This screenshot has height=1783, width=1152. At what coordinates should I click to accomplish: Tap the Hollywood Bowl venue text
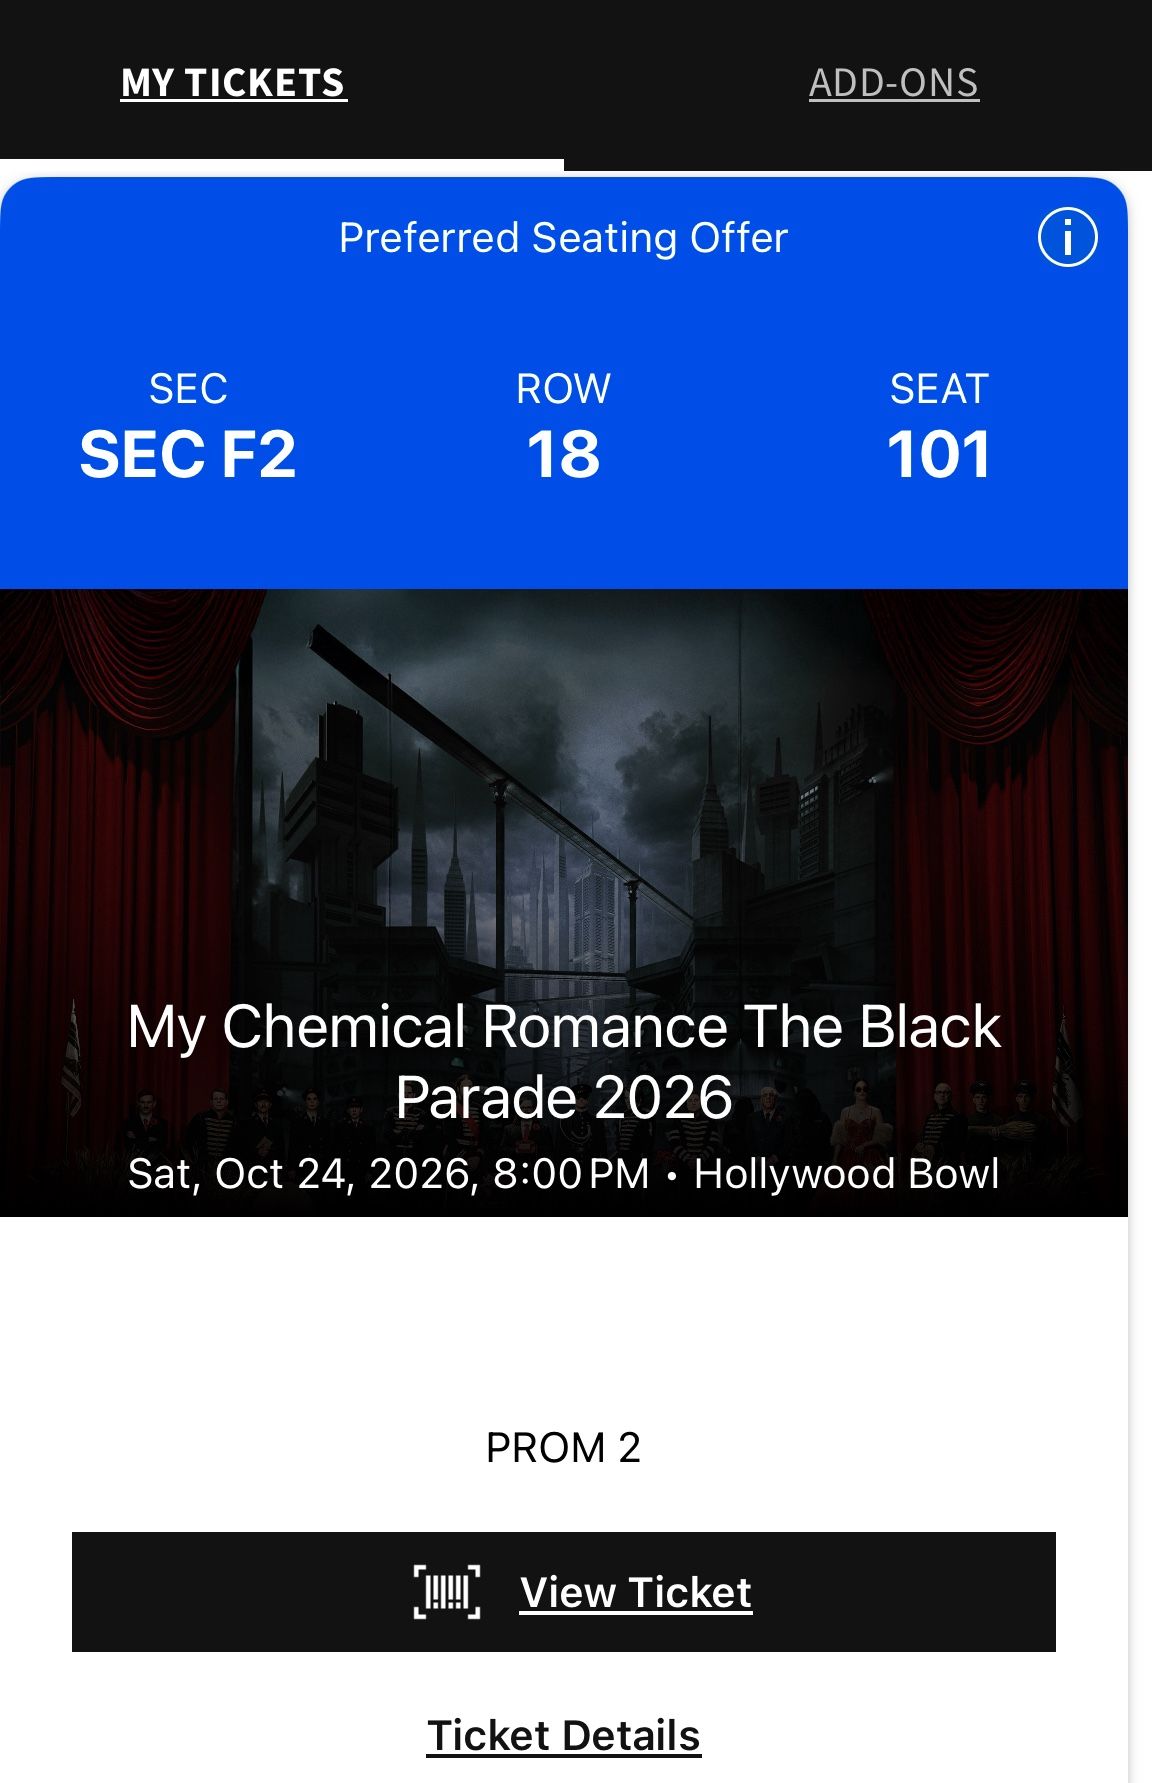pyautogui.click(x=846, y=1172)
